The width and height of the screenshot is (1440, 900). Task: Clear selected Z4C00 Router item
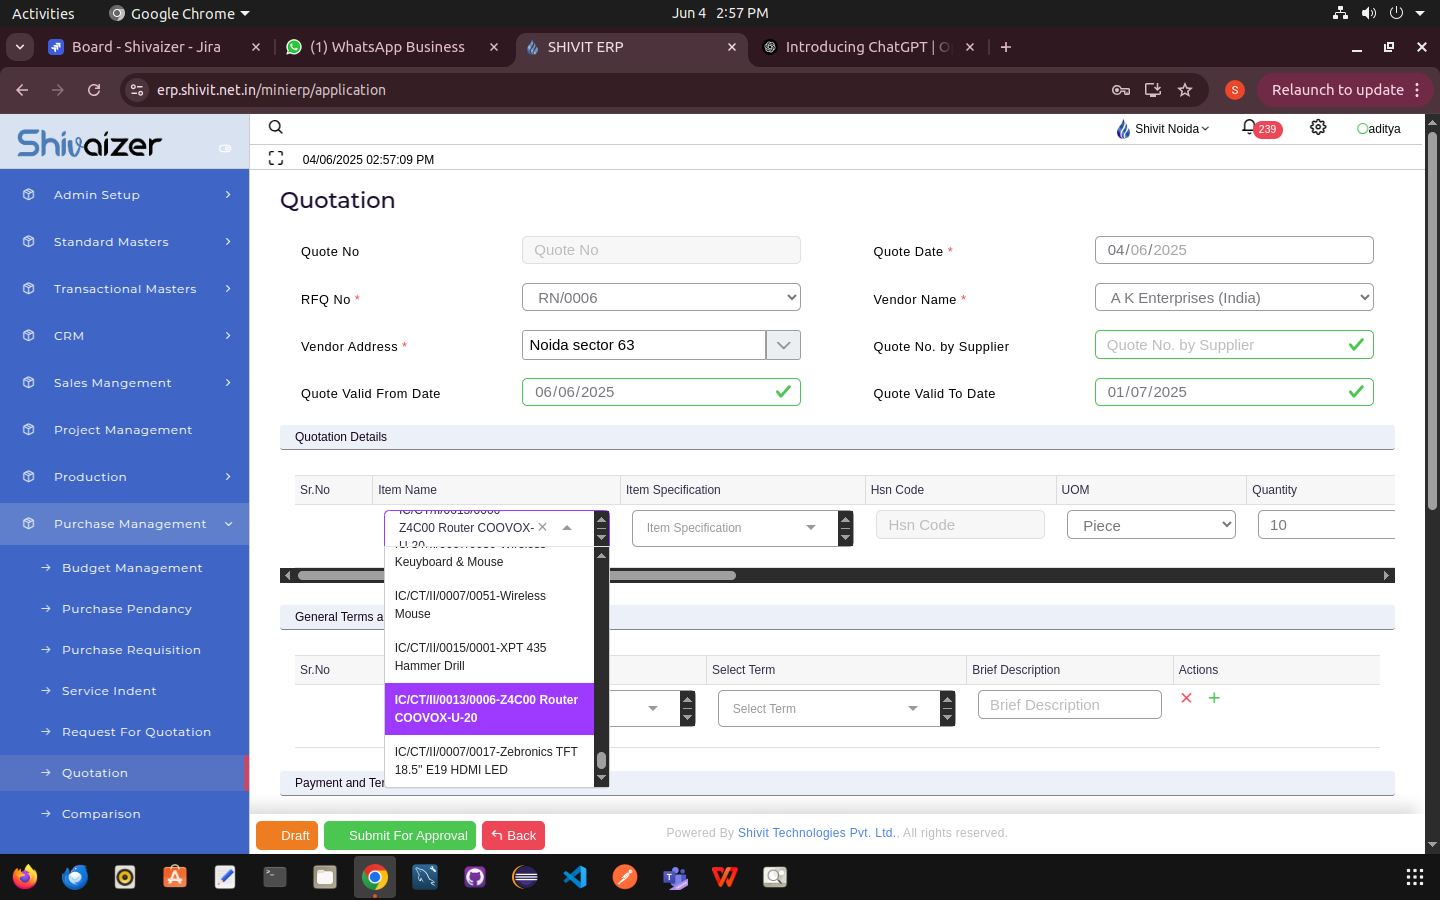click(542, 527)
